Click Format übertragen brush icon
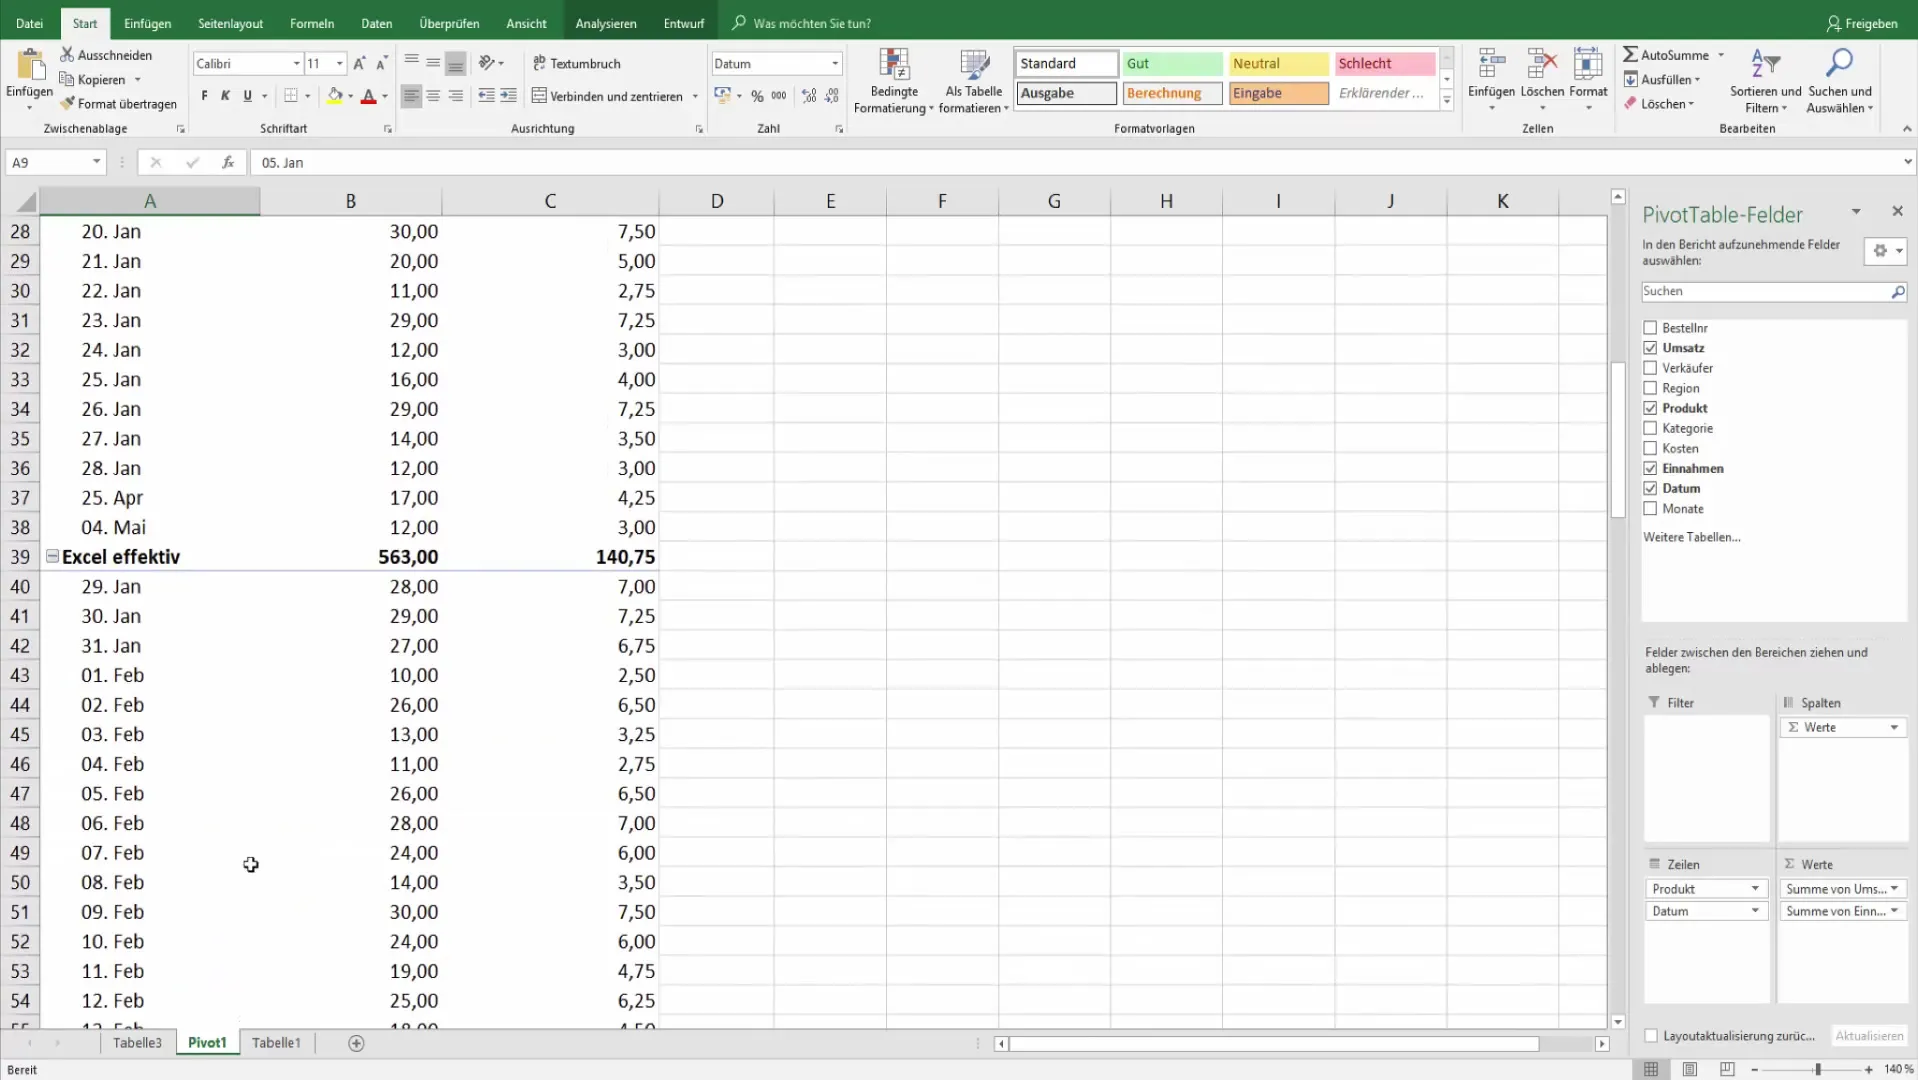The image size is (1918, 1080). (67, 103)
